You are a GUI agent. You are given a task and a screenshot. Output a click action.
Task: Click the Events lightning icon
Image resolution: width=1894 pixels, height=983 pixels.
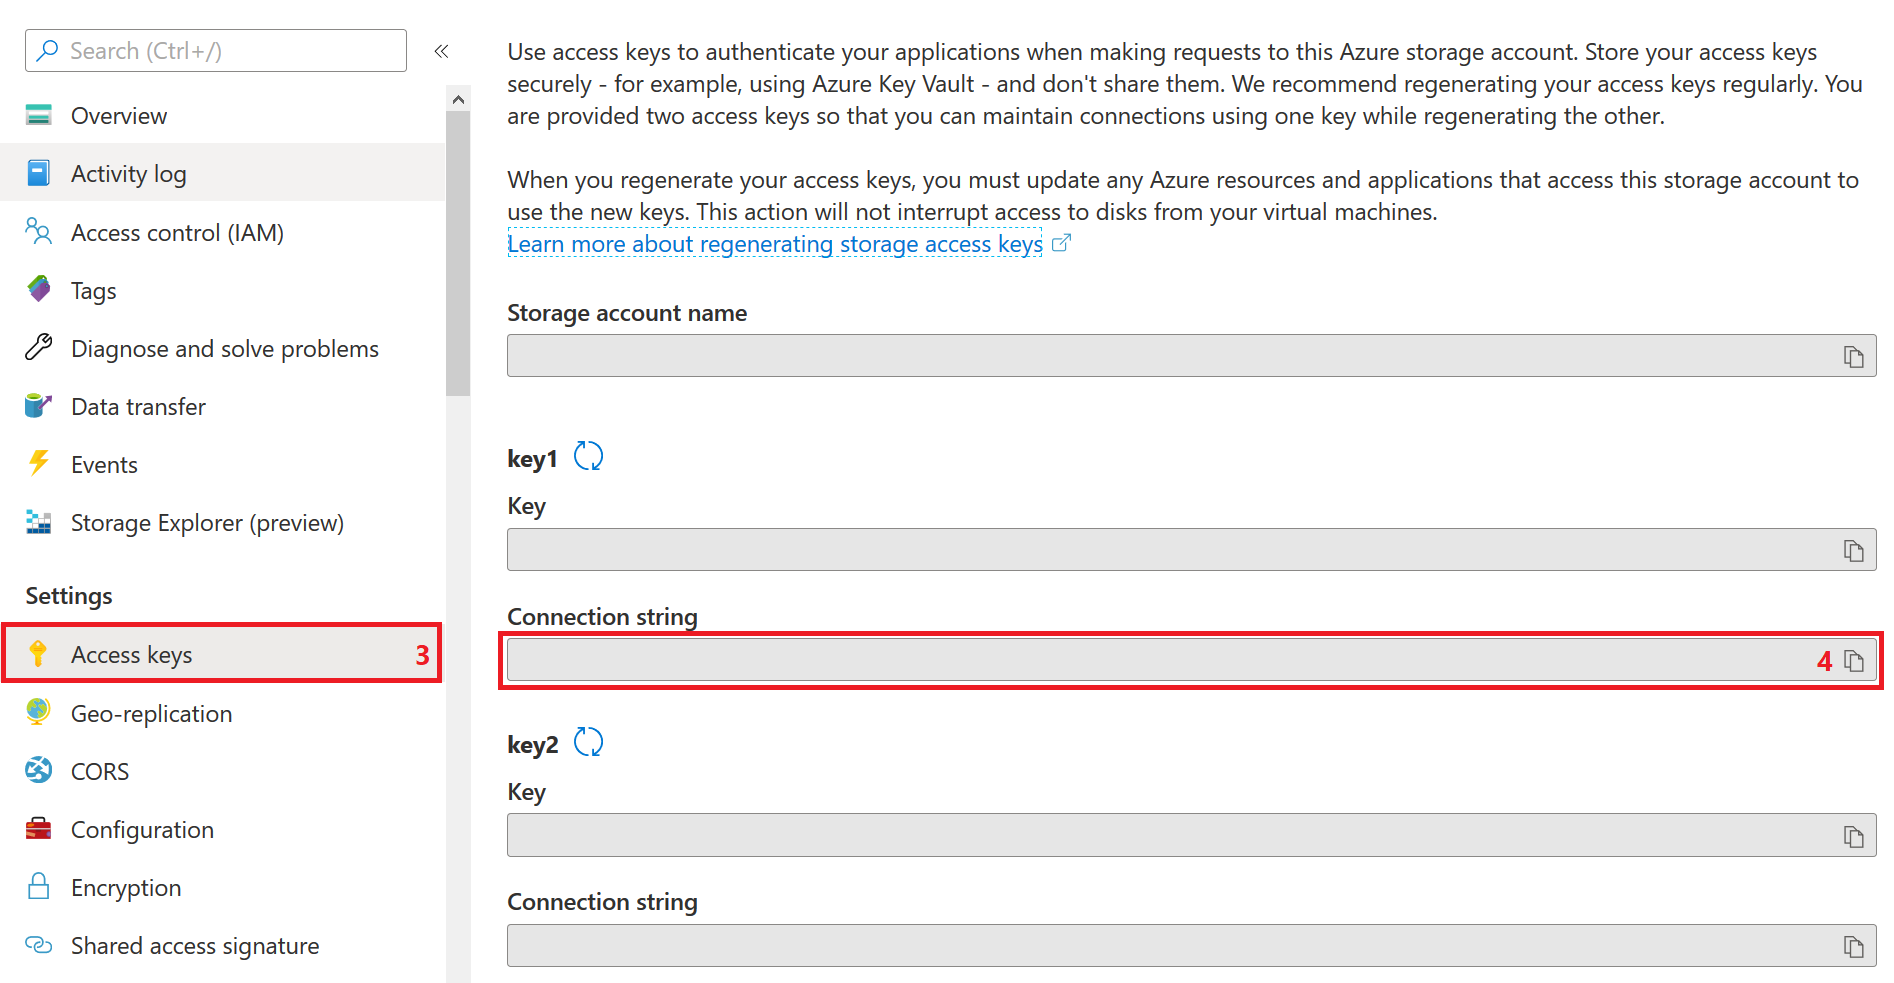coord(39,463)
